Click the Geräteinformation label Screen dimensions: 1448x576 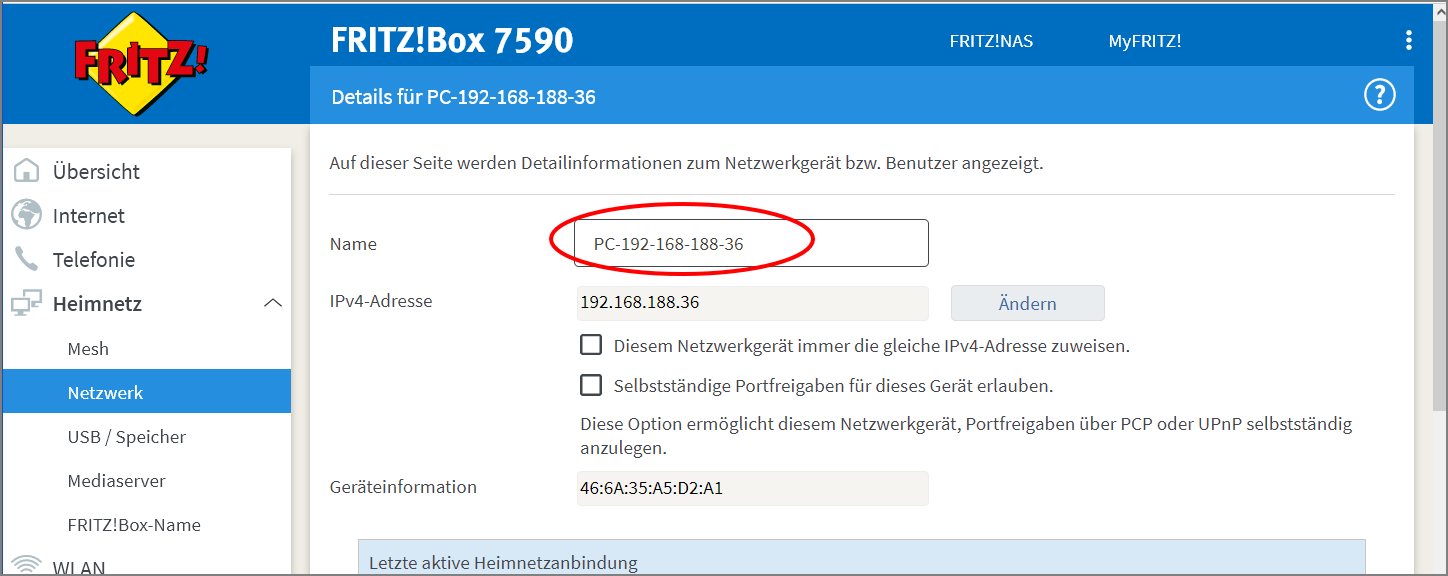pyautogui.click(x=403, y=487)
